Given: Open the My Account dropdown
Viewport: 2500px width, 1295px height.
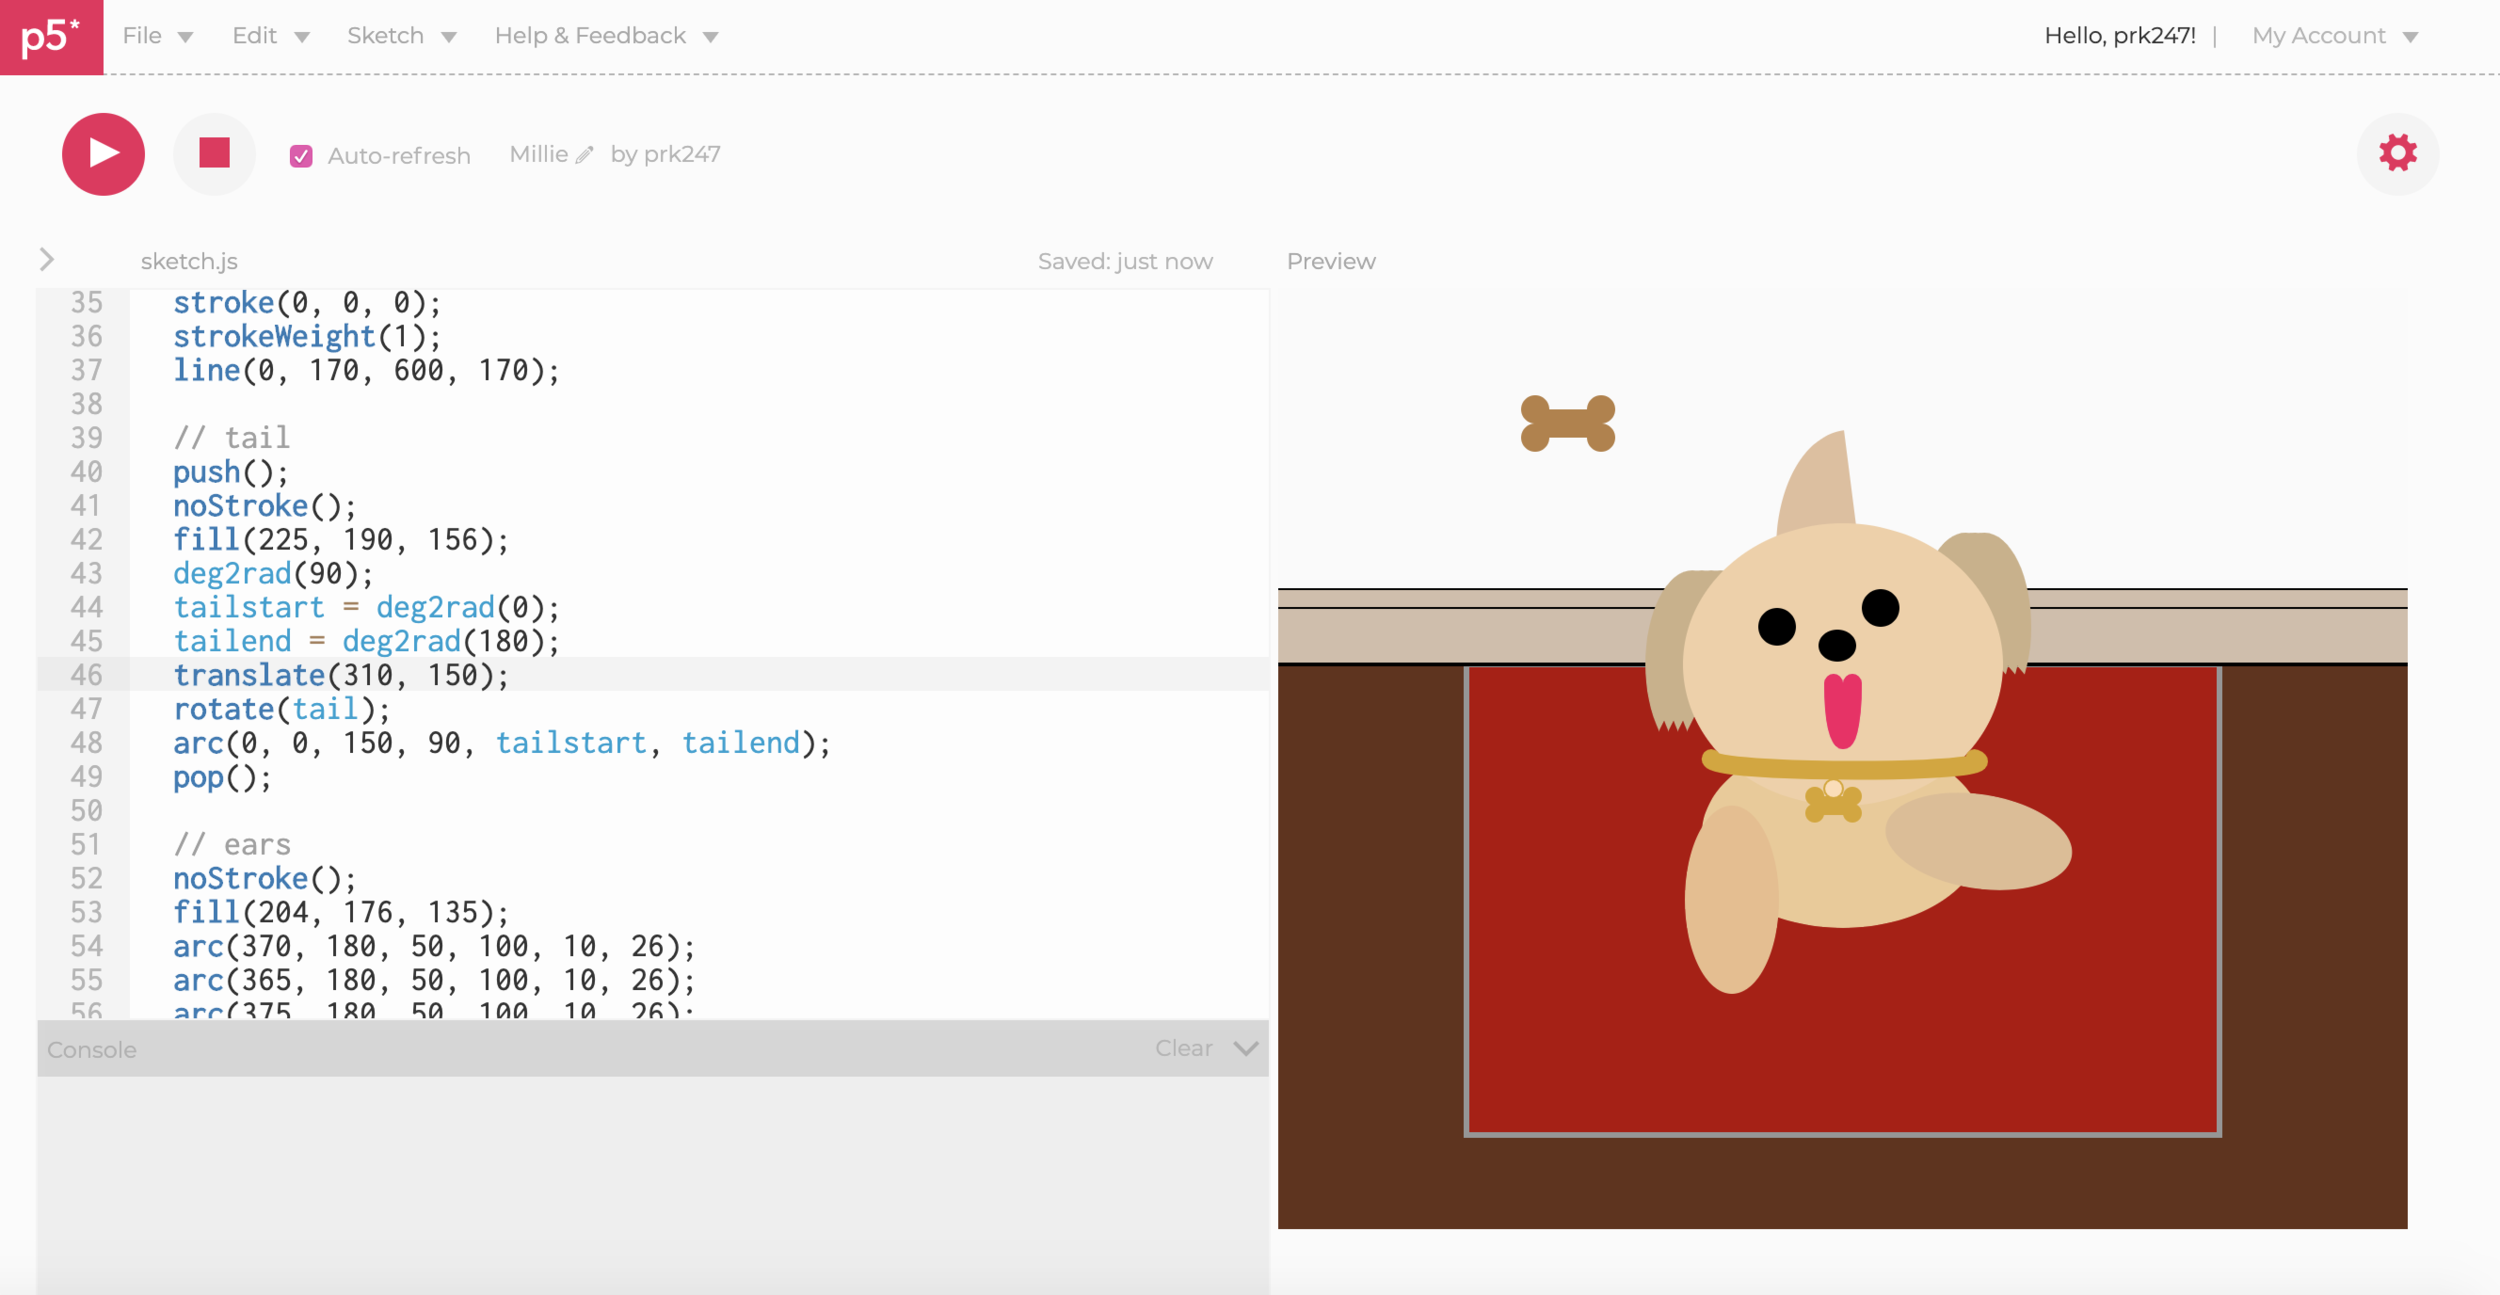Looking at the screenshot, I should [x=2334, y=36].
